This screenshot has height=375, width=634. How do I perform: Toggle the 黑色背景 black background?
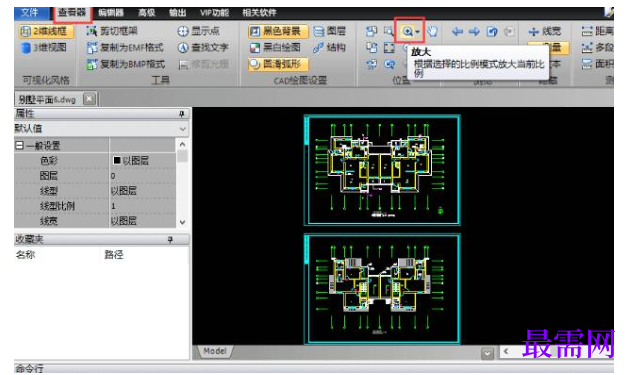(277, 31)
